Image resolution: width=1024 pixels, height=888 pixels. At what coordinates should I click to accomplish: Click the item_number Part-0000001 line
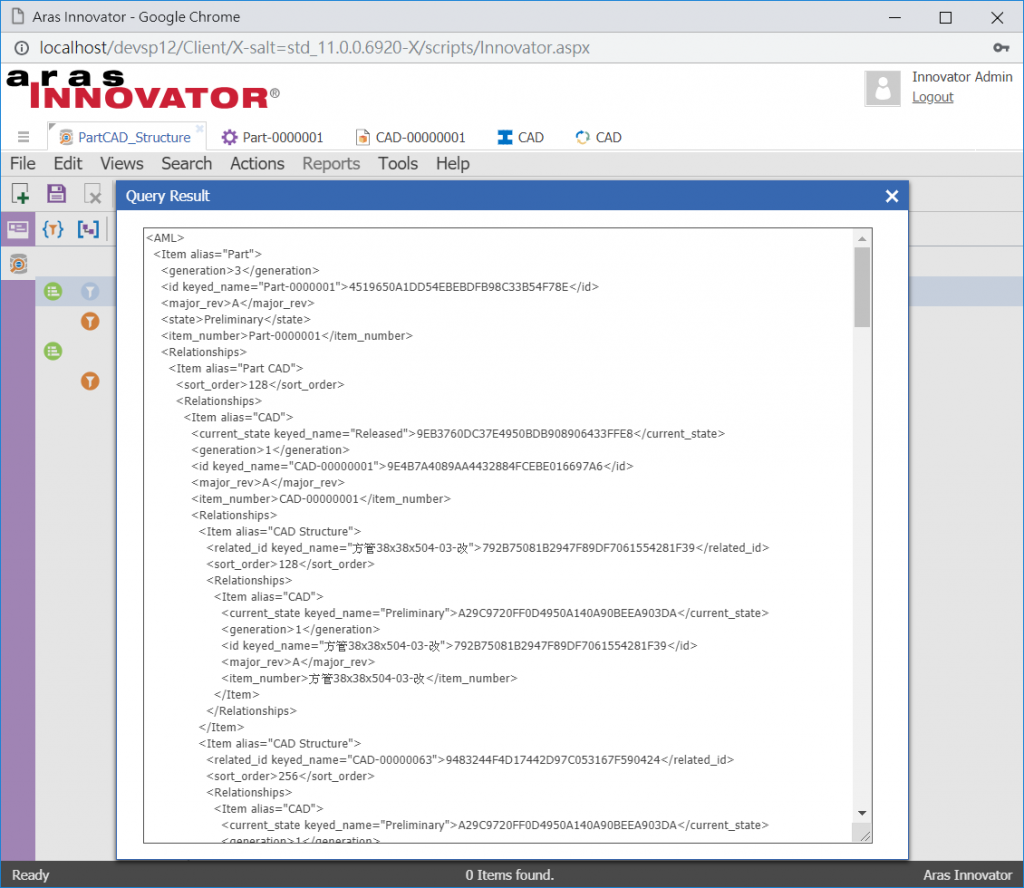(x=287, y=336)
